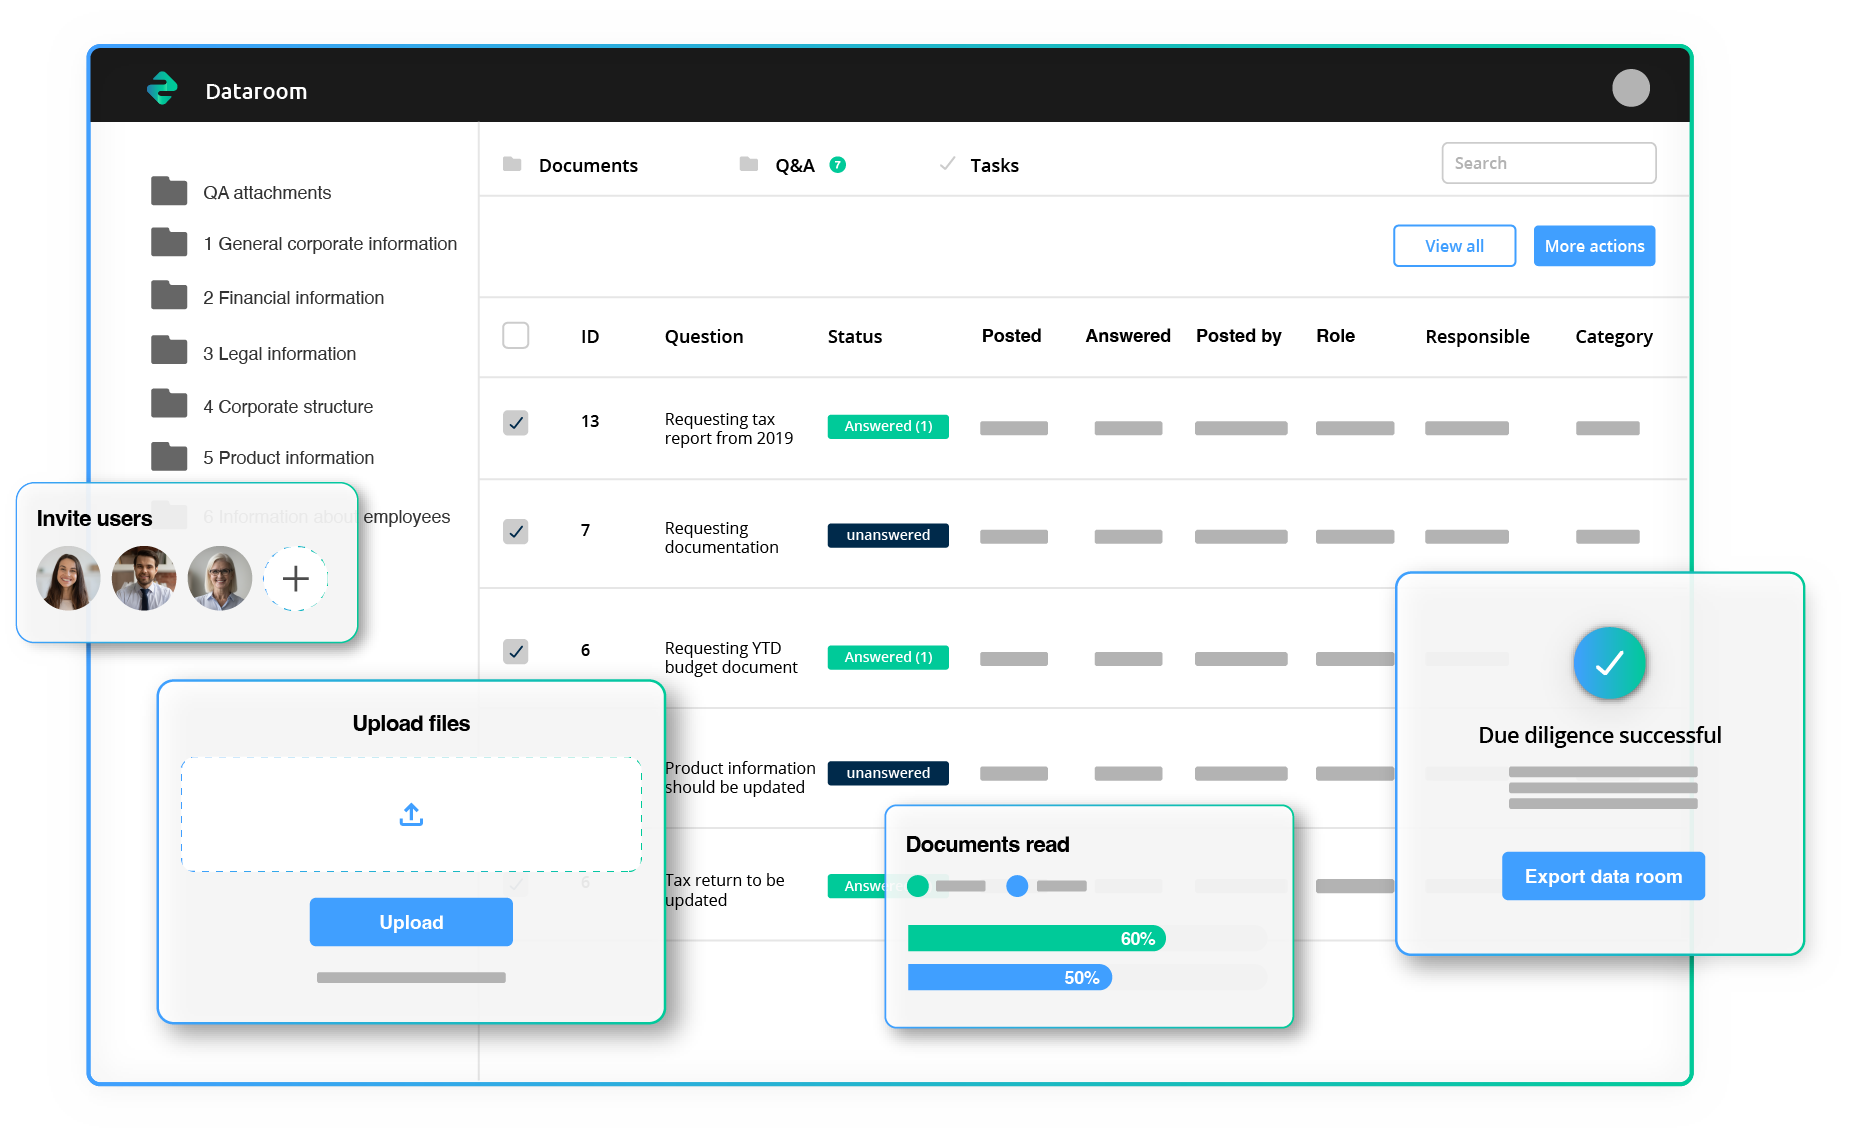The image size is (1855, 1137).
Task: Click the blue 50% progress bar
Action: pos(1010,977)
